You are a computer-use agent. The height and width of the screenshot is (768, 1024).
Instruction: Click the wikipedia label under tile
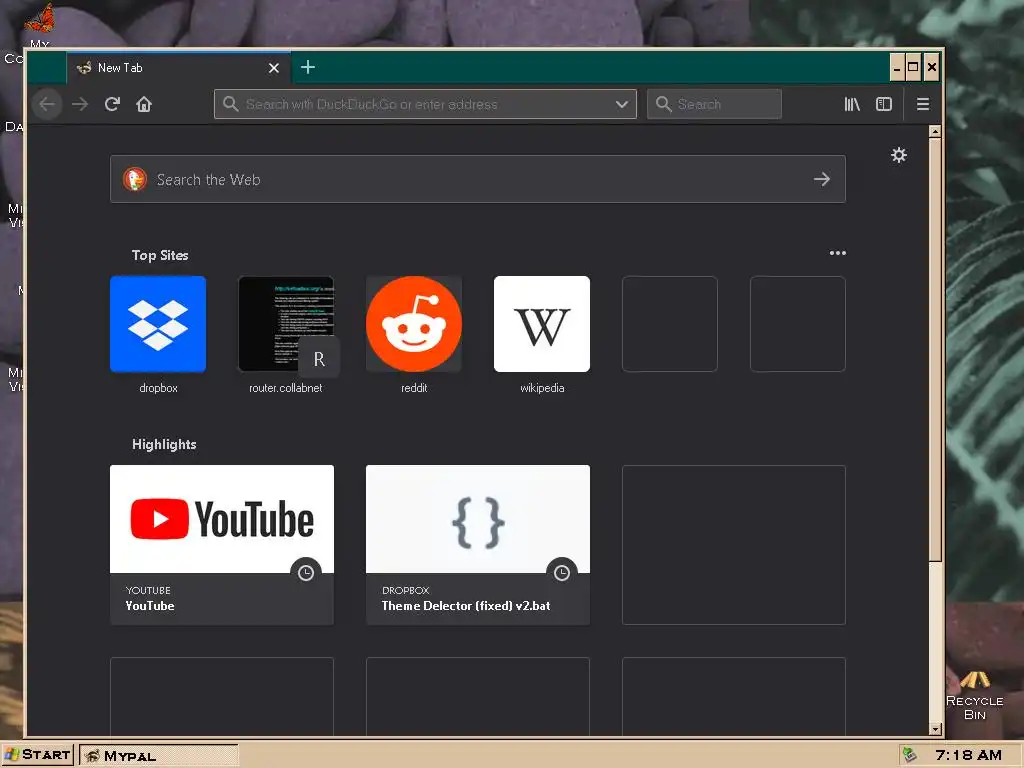coord(542,388)
